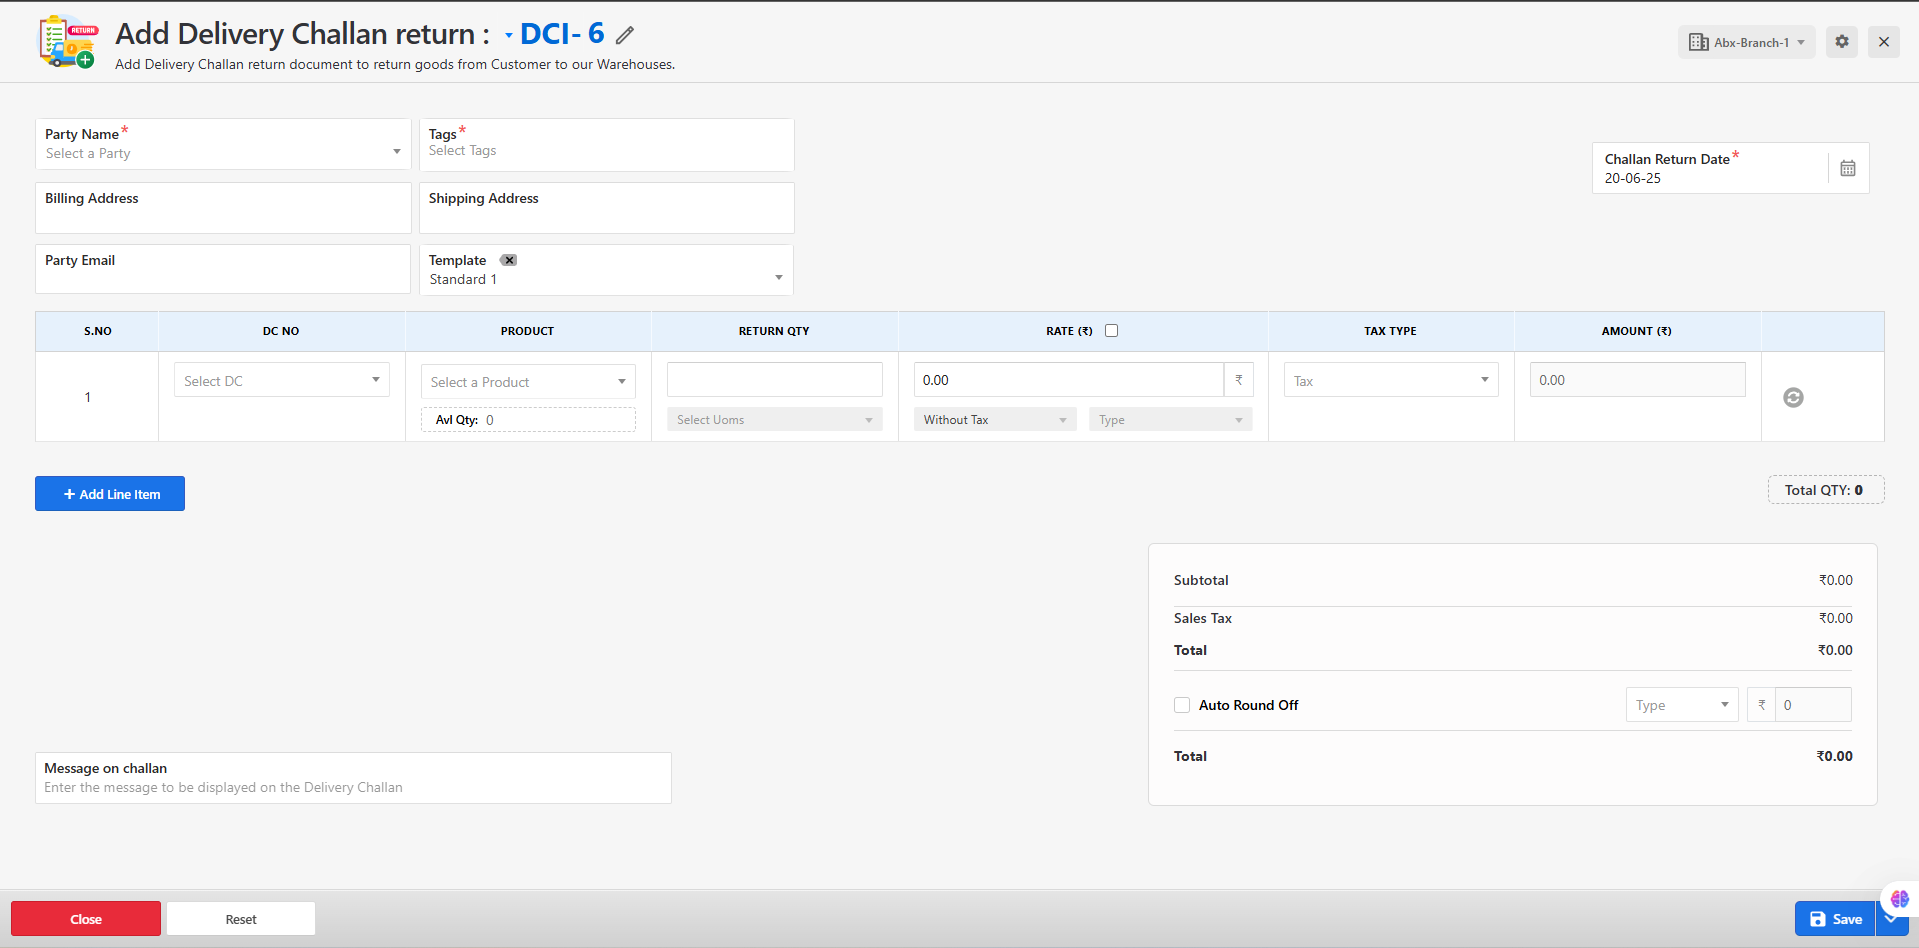Click the refresh icon in line item row
Viewport: 1919px width, 948px height.
click(1793, 397)
